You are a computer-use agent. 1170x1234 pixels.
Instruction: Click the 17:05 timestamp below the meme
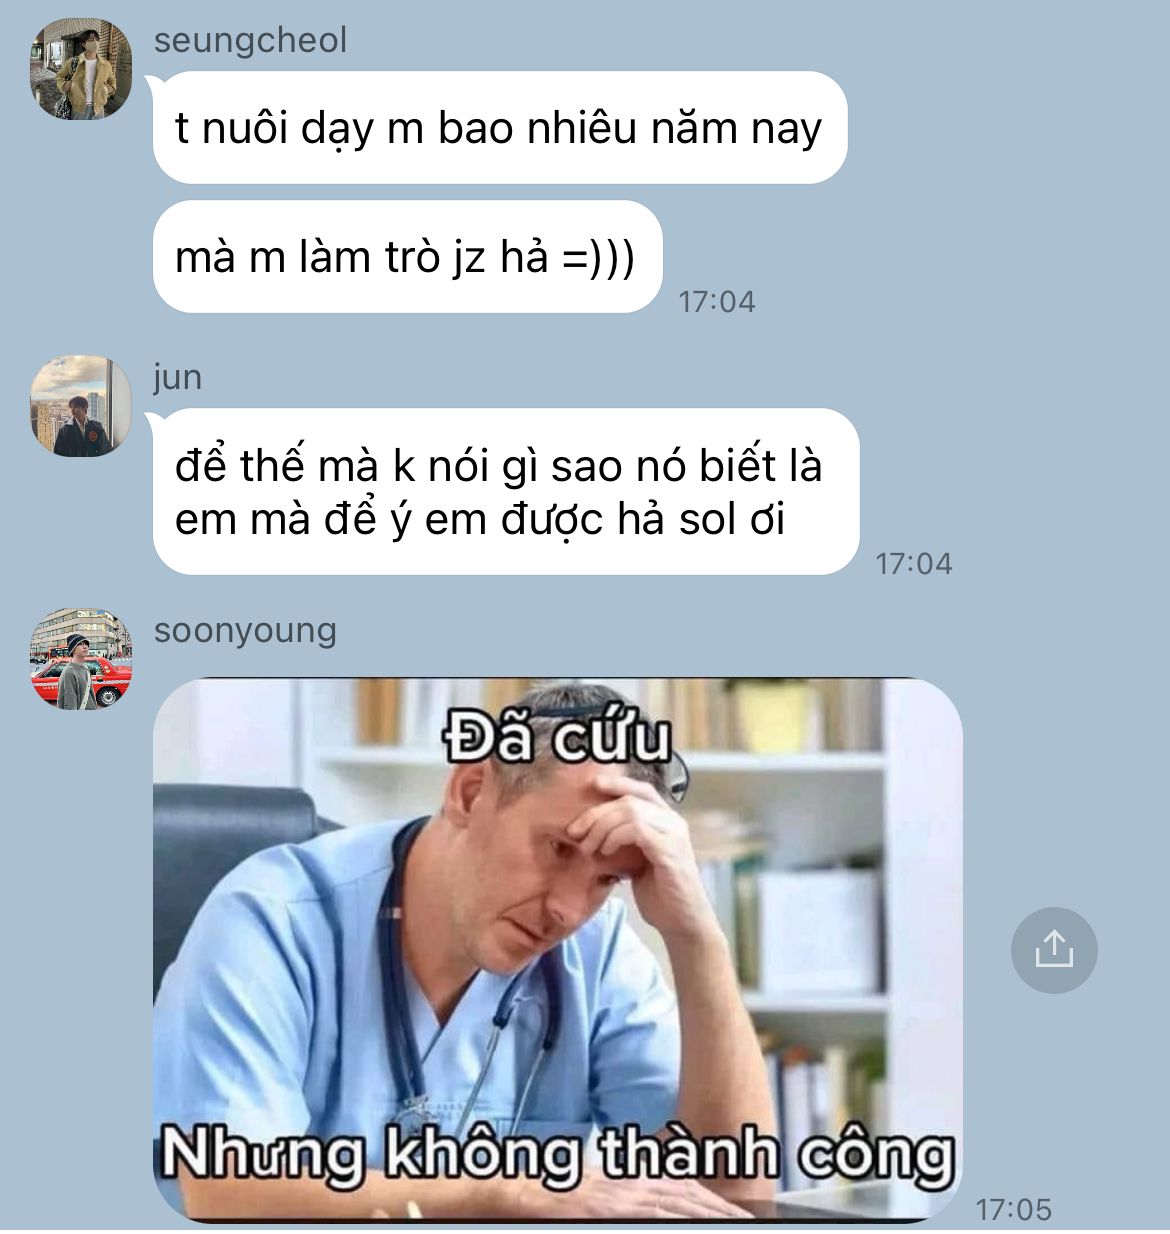[x=1013, y=1209]
